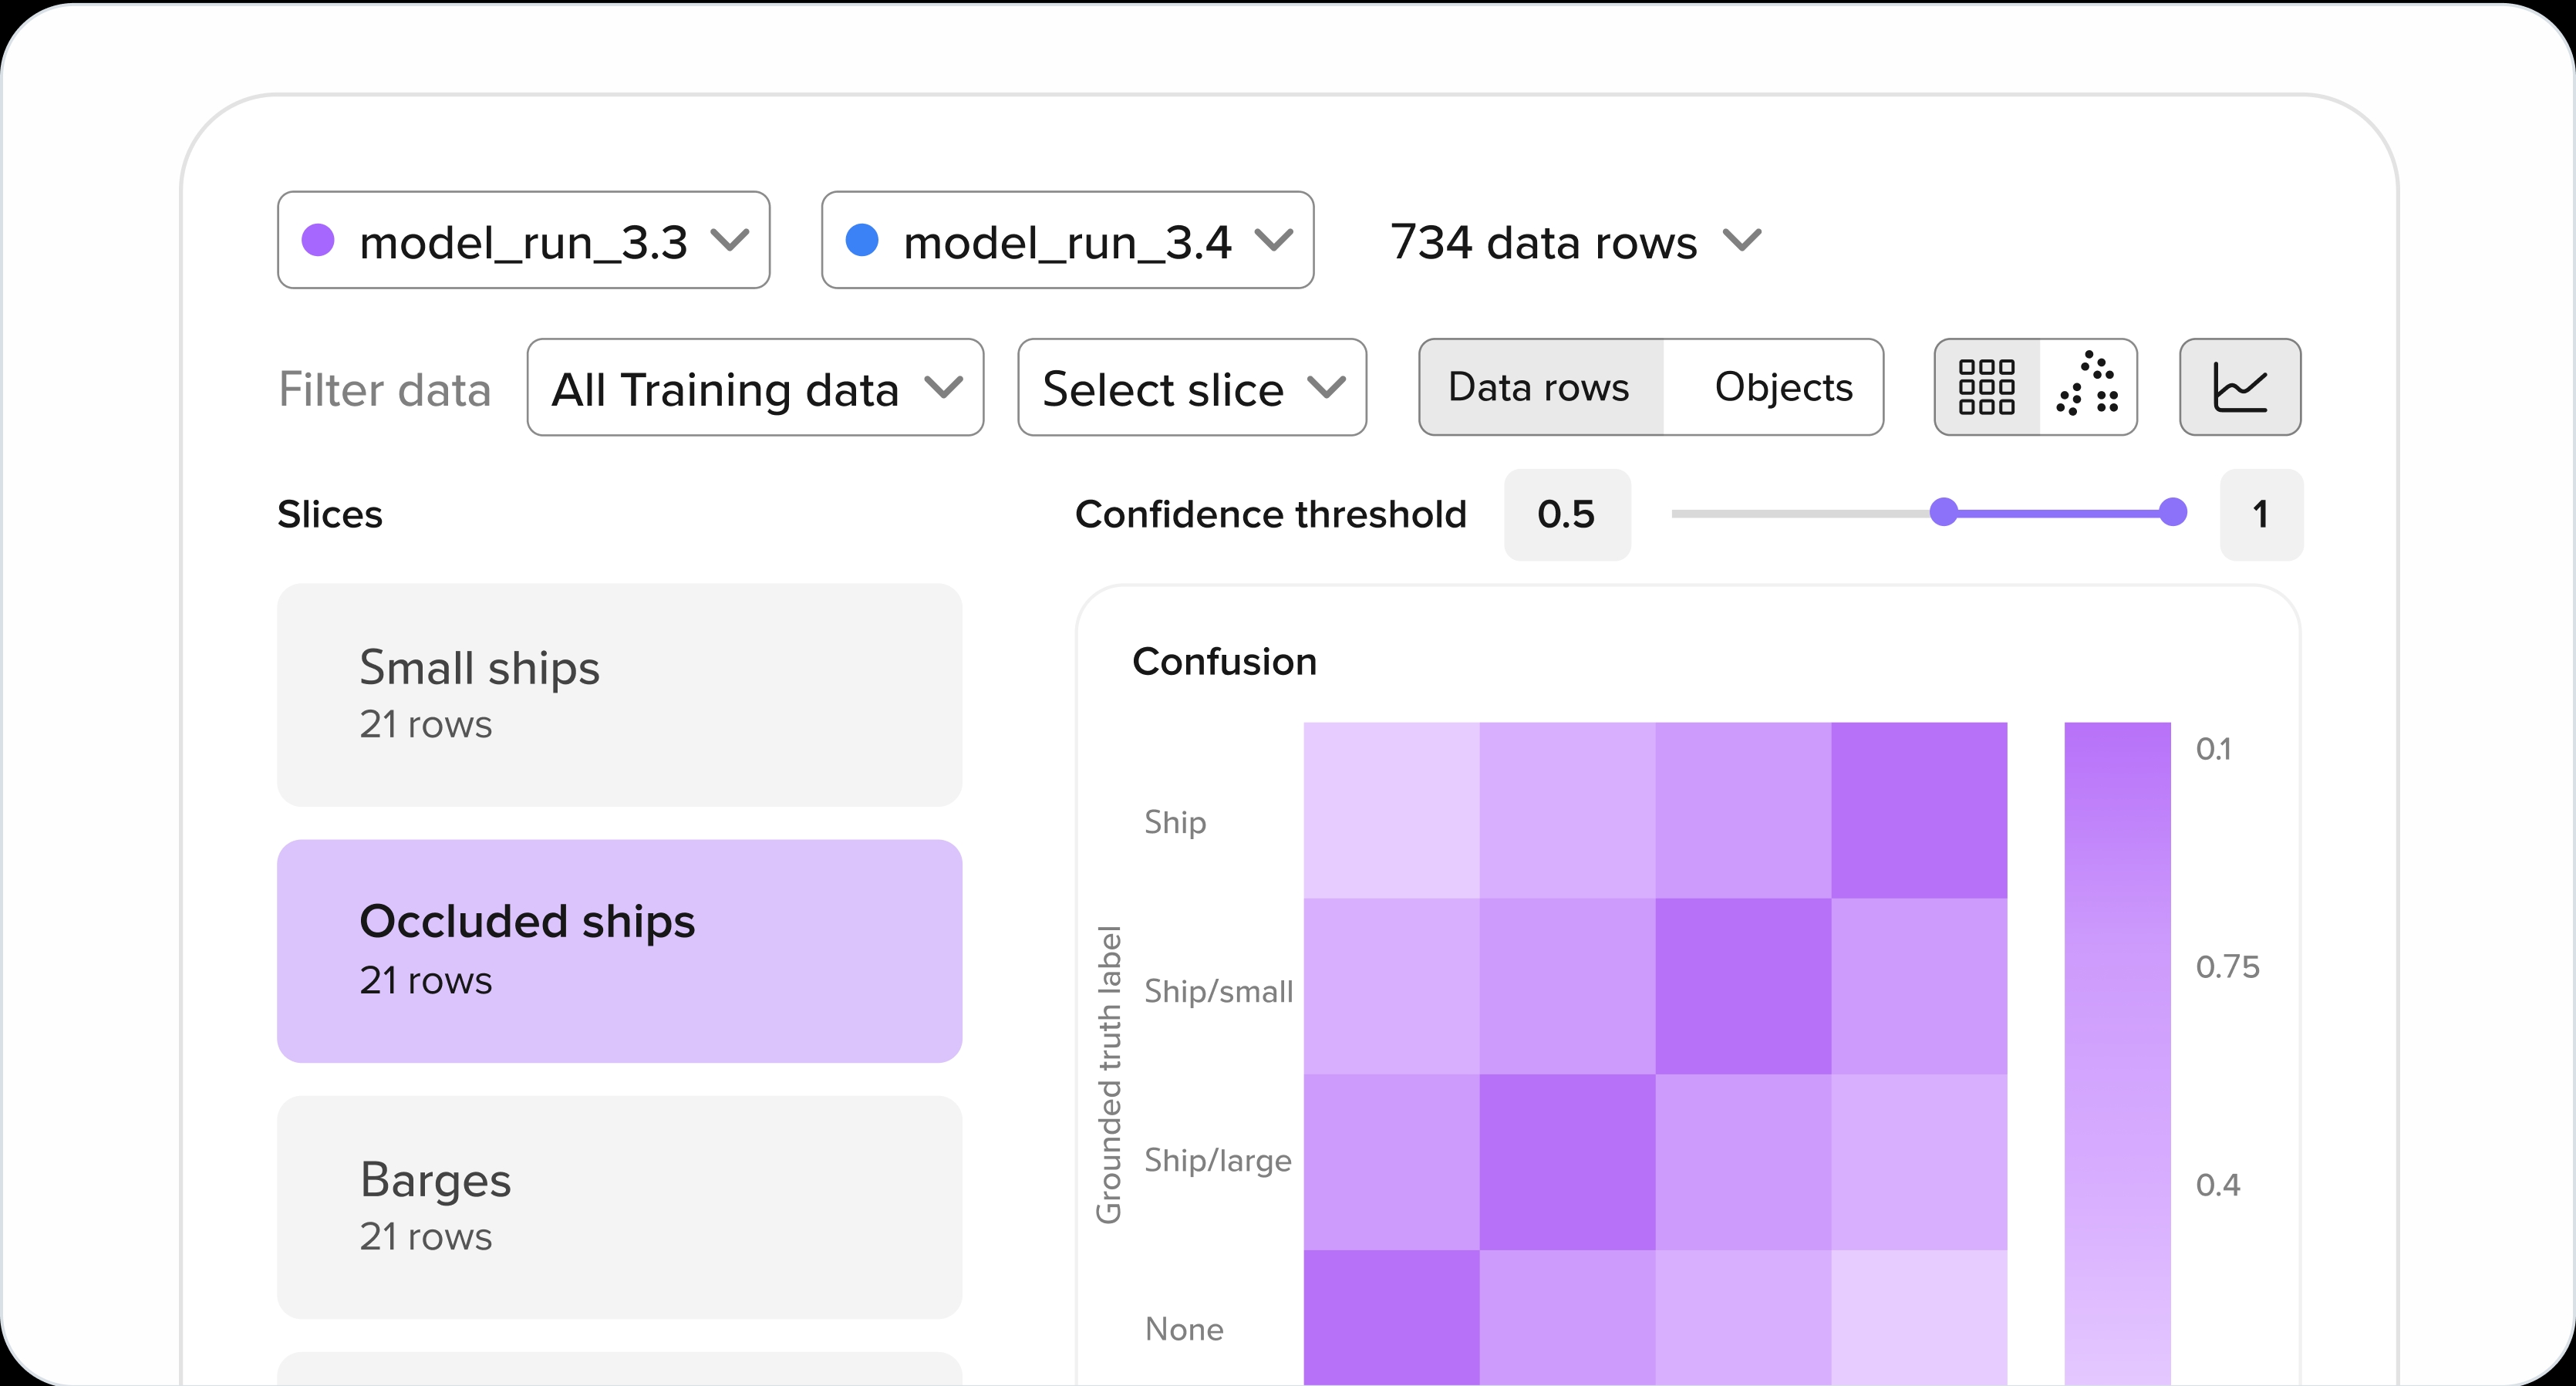Open the Select slice dropdown
Image resolution: width=2576 pixels, height=1386 pixels.
1192,388
